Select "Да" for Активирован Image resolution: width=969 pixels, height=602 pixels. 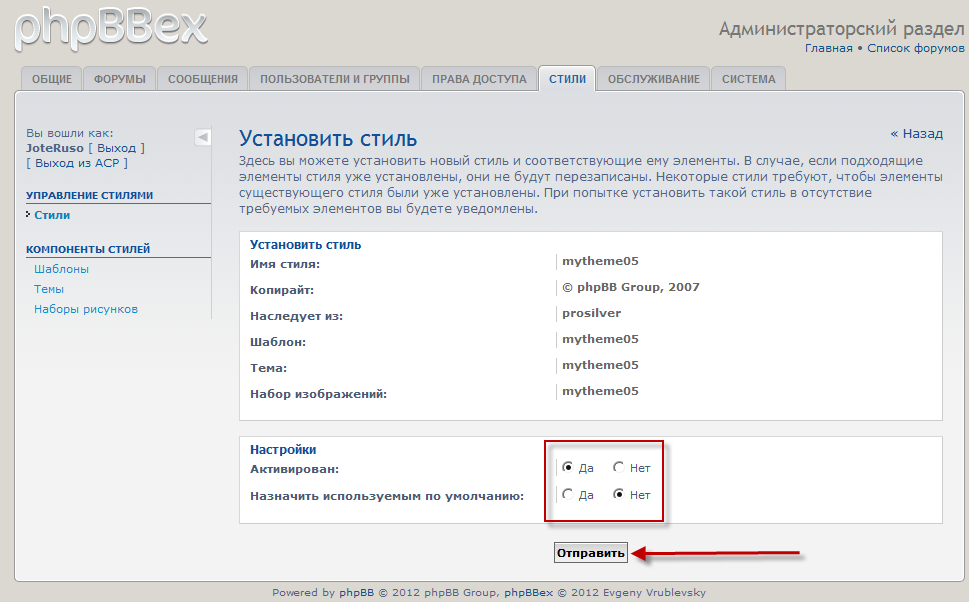[x=569, y=467]
